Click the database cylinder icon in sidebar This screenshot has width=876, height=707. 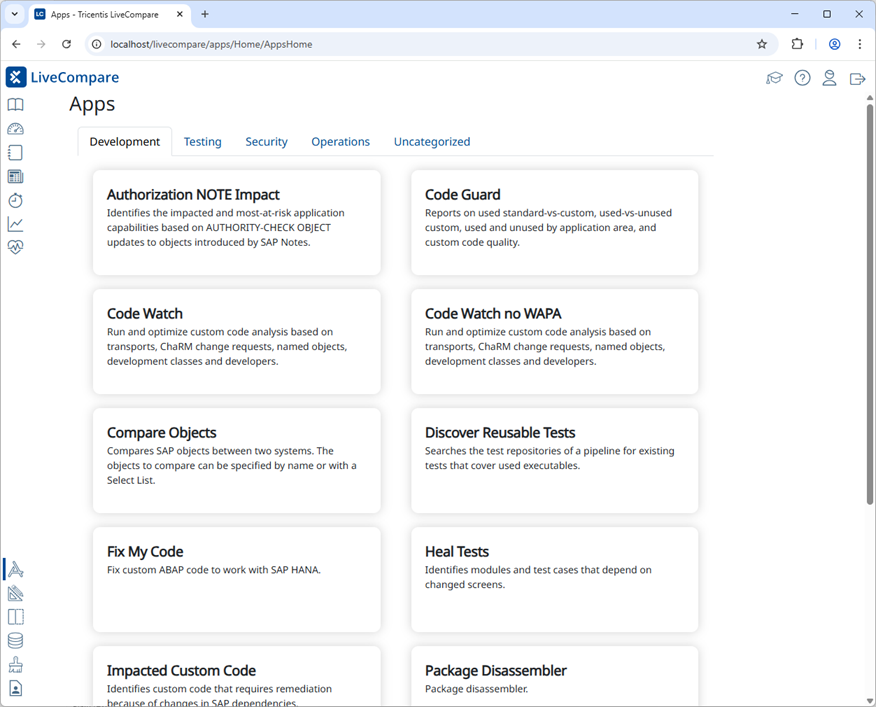[15, 641]
